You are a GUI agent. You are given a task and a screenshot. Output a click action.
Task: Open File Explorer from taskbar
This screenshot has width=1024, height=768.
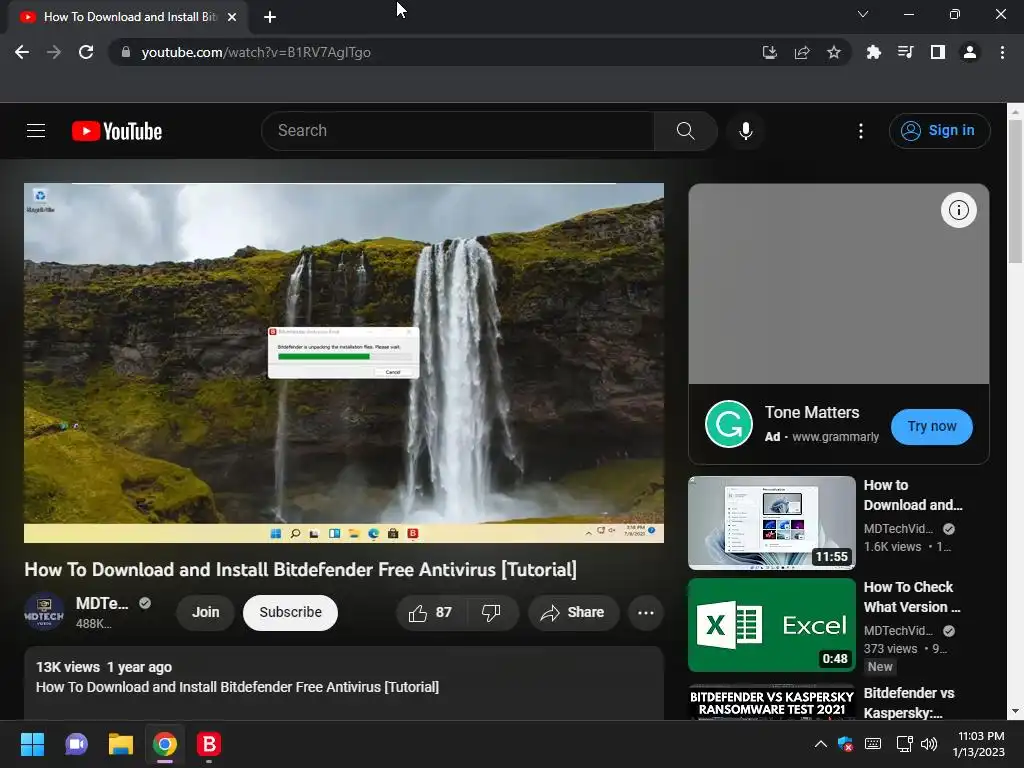[121, 744]
